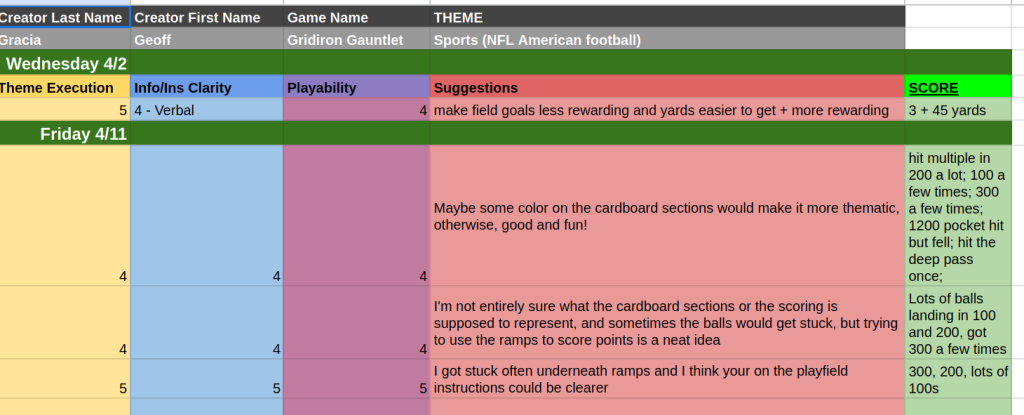Click the Geoff name cell

point(205,40)
